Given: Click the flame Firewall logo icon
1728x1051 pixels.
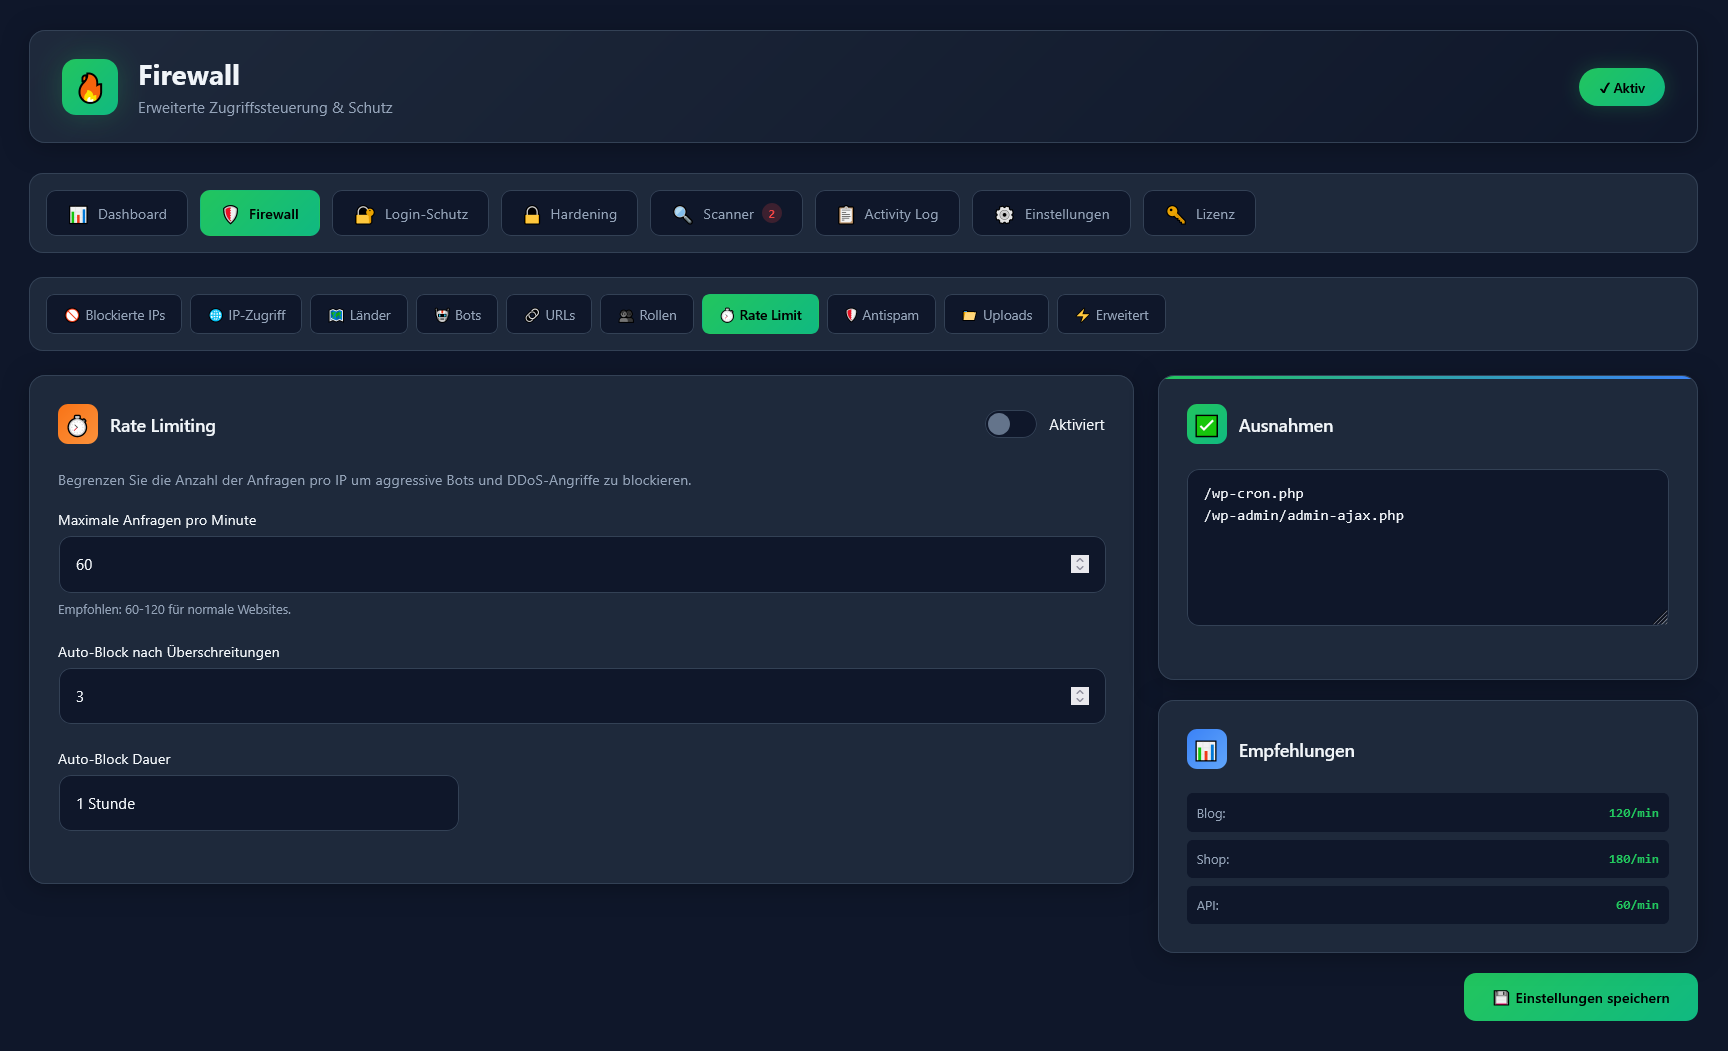Looking at the screenshot, I should pyautogui.click(x=90, y=87).
